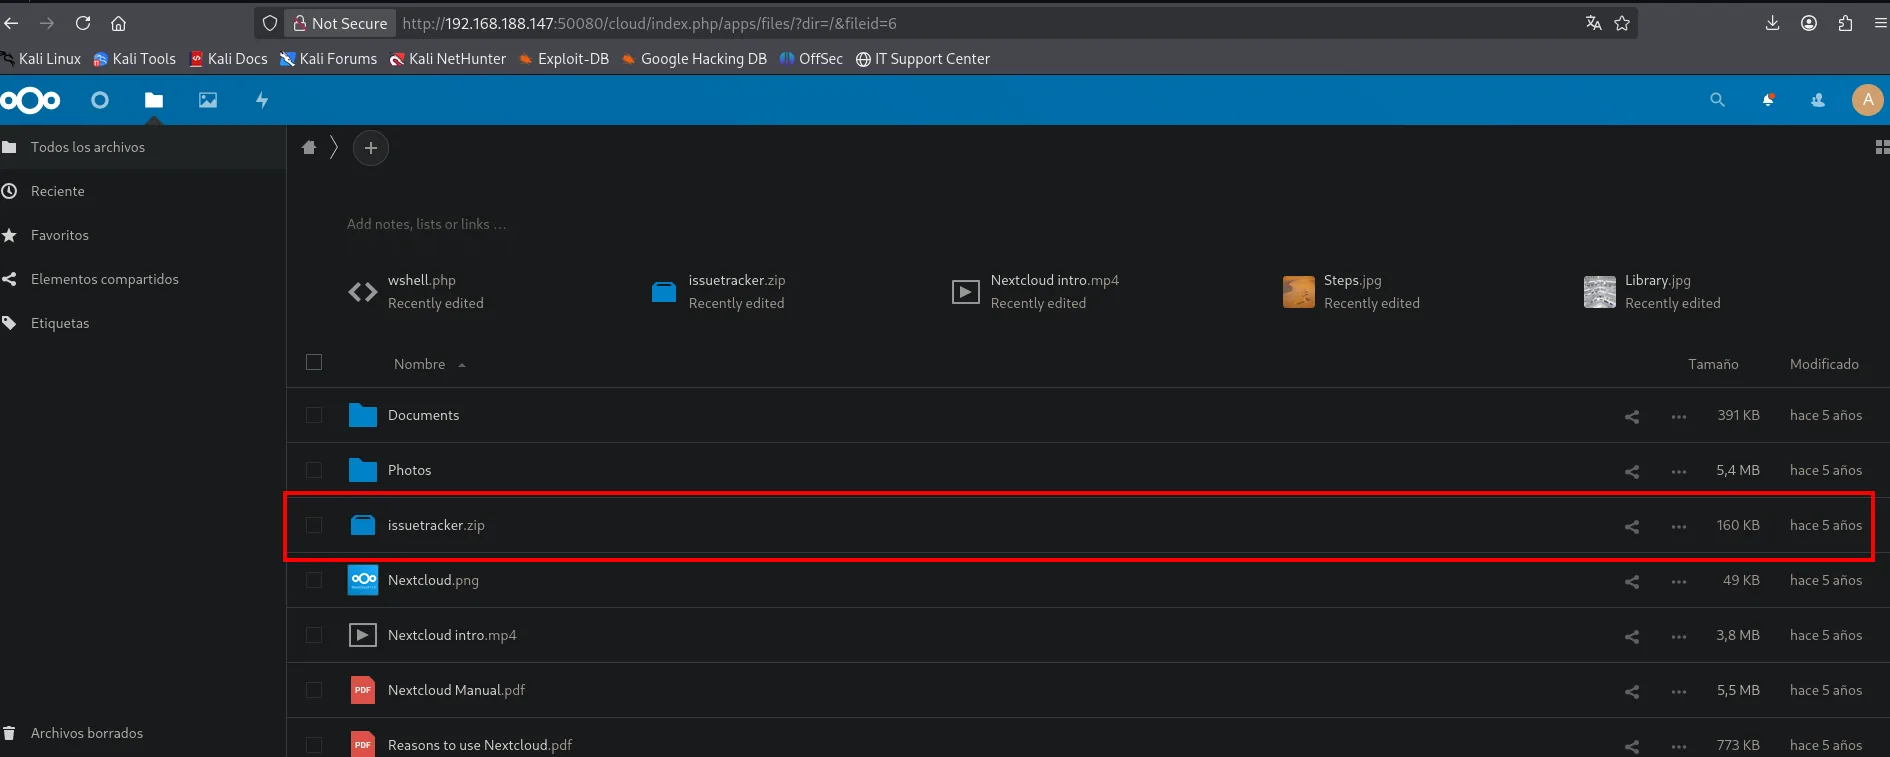Viewport: 1890px width, 757px height.
Task: Open recently edited wshell.php
Action: (416, 291)
